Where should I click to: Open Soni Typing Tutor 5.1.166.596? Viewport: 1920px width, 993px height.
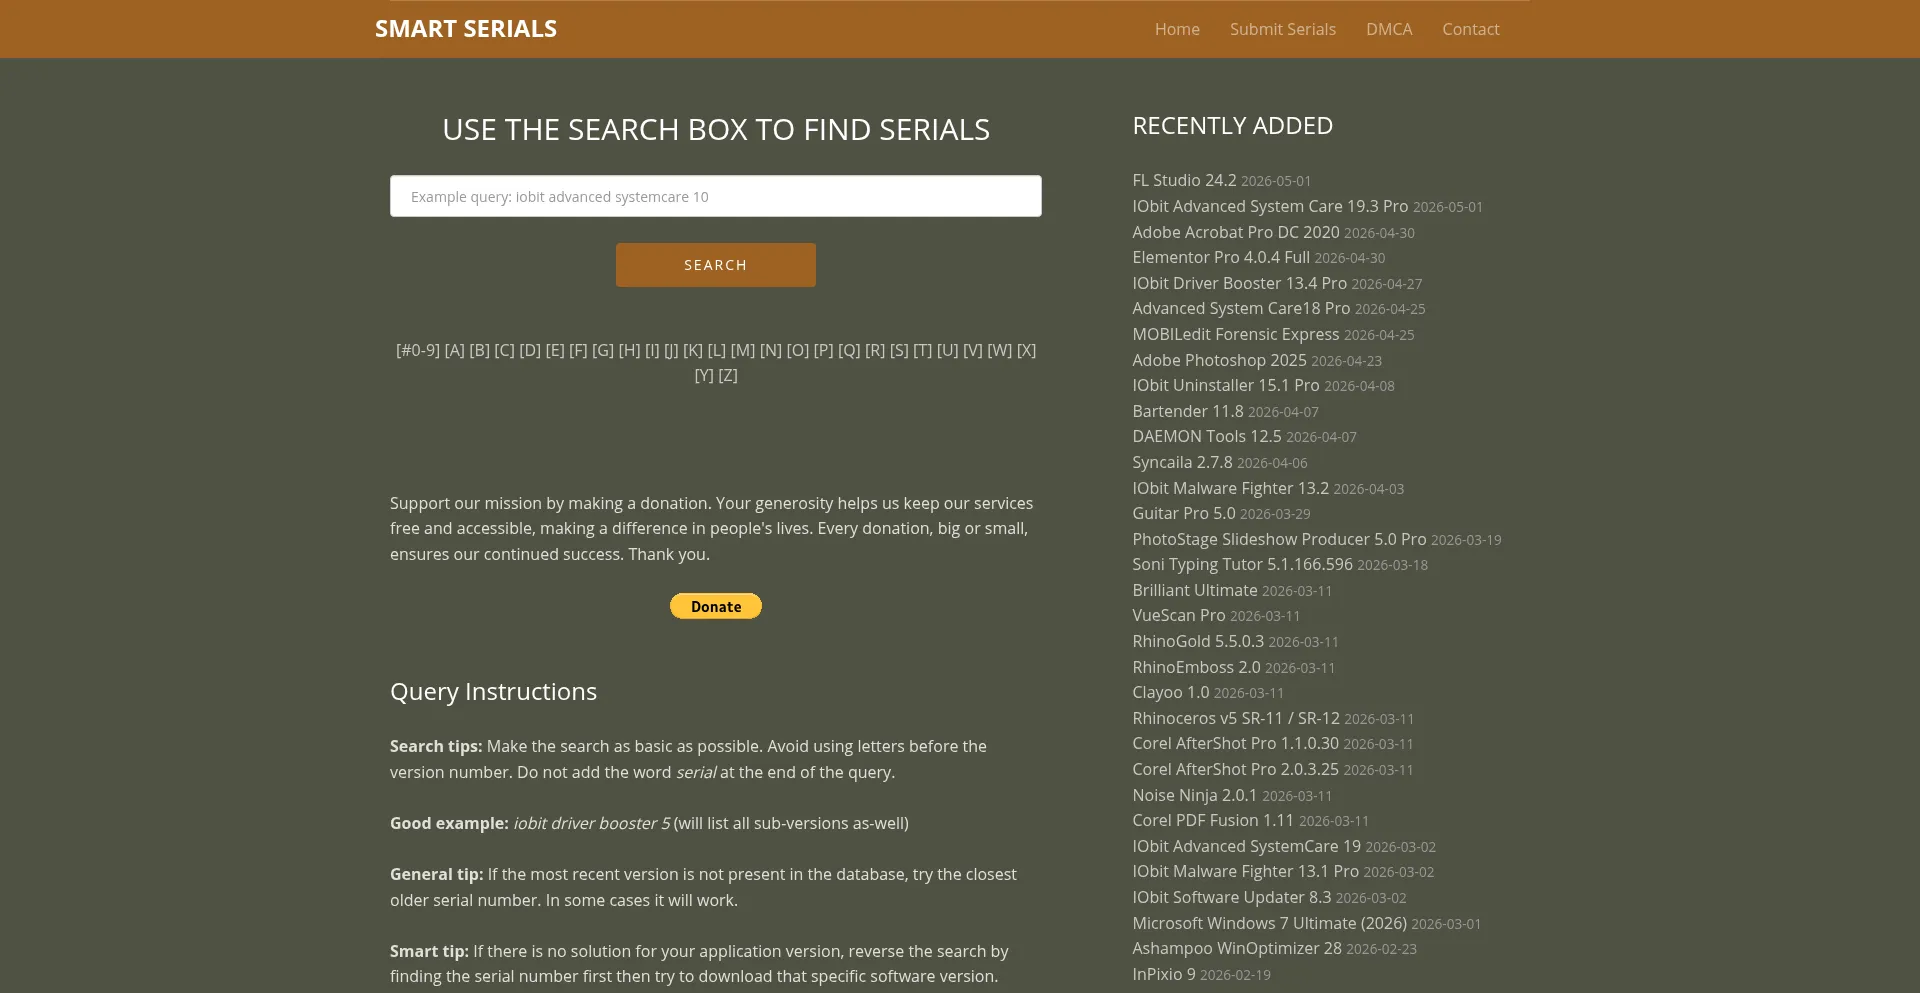point(1242,564)
